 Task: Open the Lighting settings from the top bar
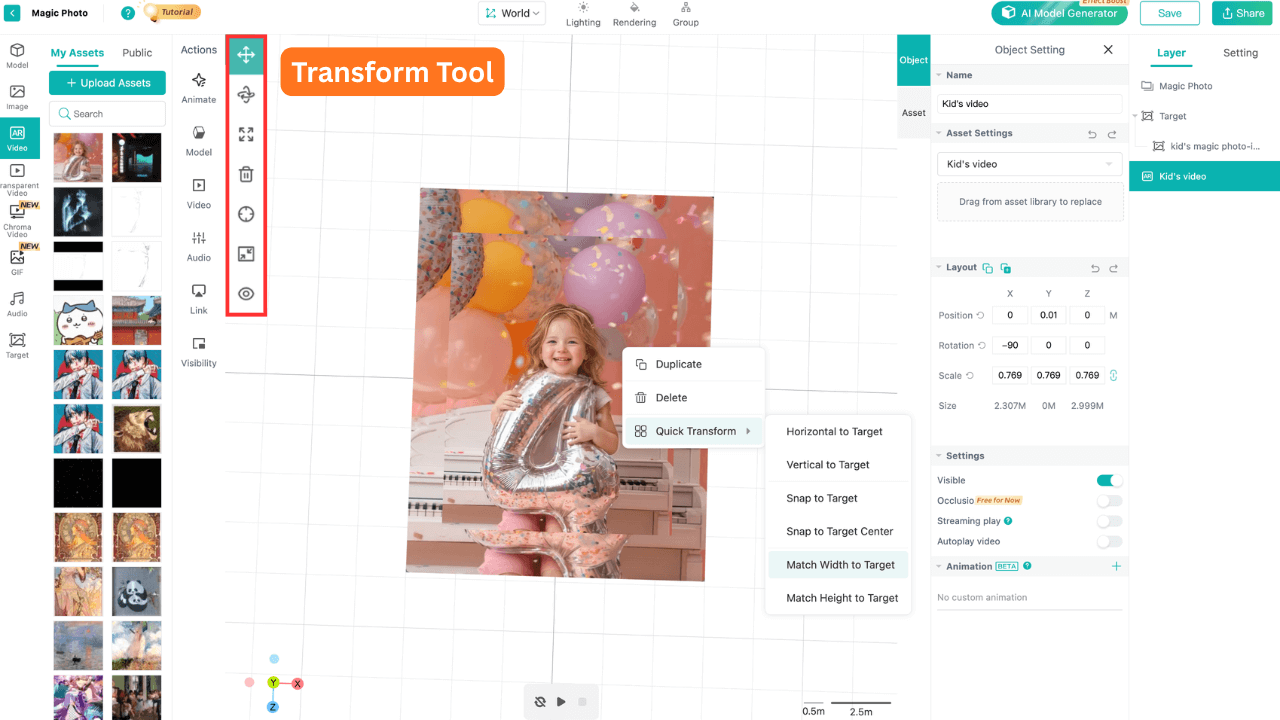583,13
